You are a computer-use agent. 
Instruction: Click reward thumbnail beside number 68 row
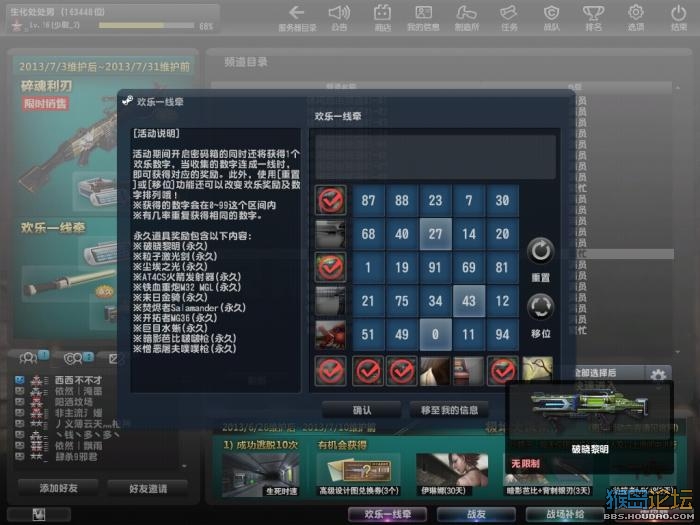tap(330, 233)
